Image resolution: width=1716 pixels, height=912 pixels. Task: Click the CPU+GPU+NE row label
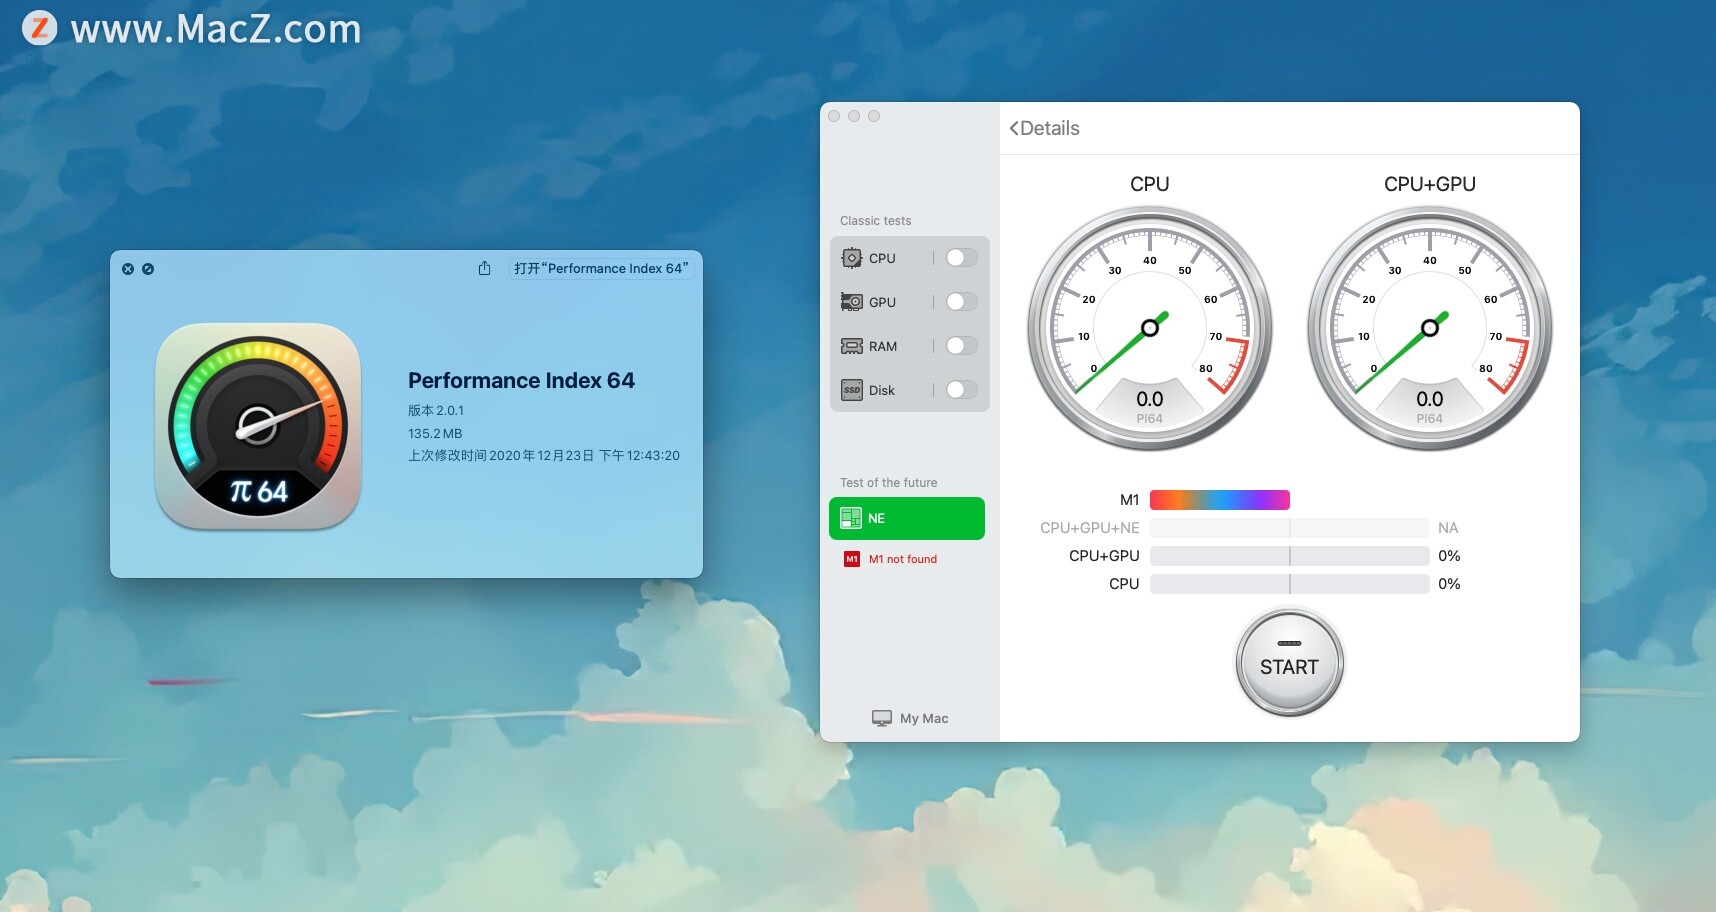[1090, 528]
